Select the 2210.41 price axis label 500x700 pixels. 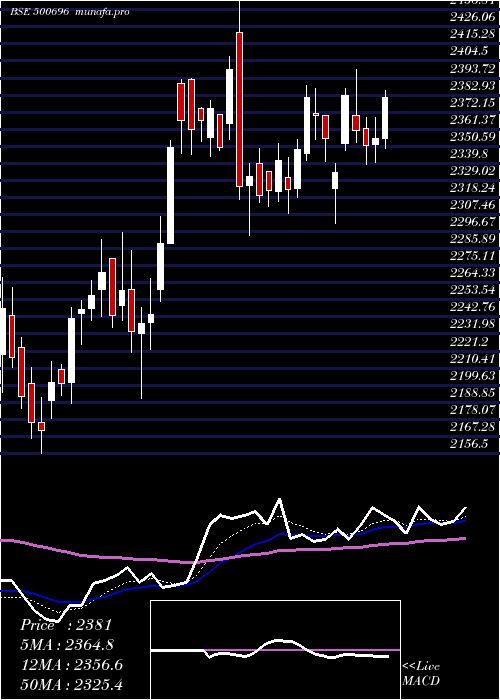tap(472, 359)
